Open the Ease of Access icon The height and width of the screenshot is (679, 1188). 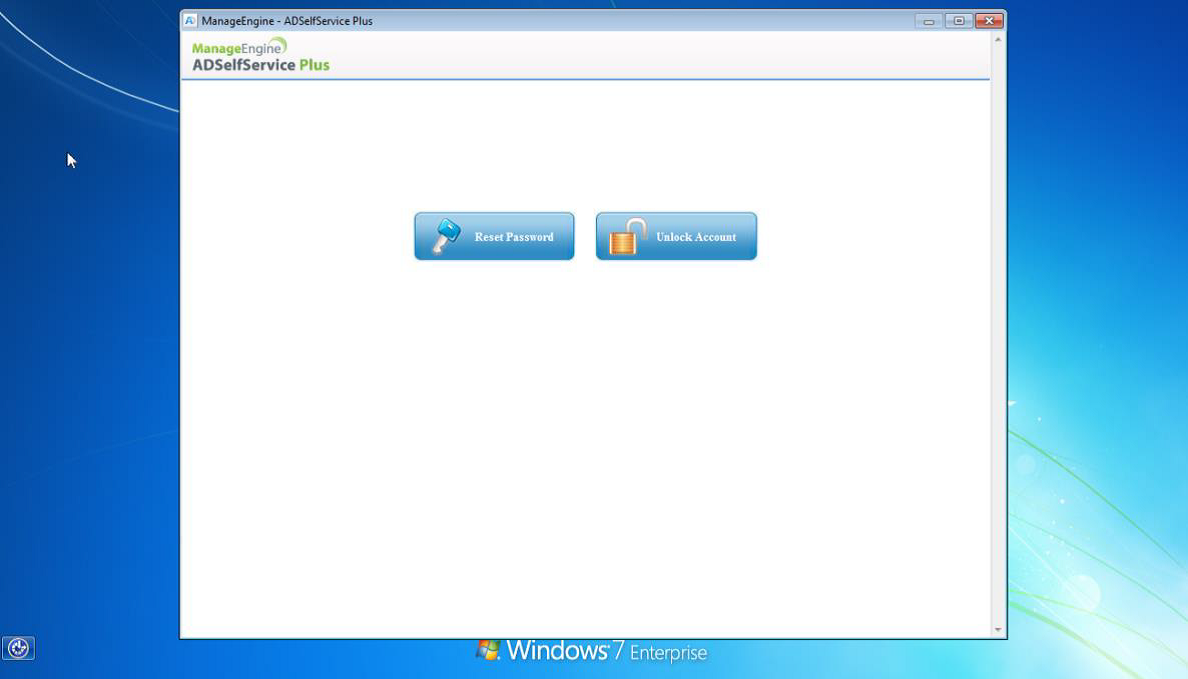(x=18, y=648)
